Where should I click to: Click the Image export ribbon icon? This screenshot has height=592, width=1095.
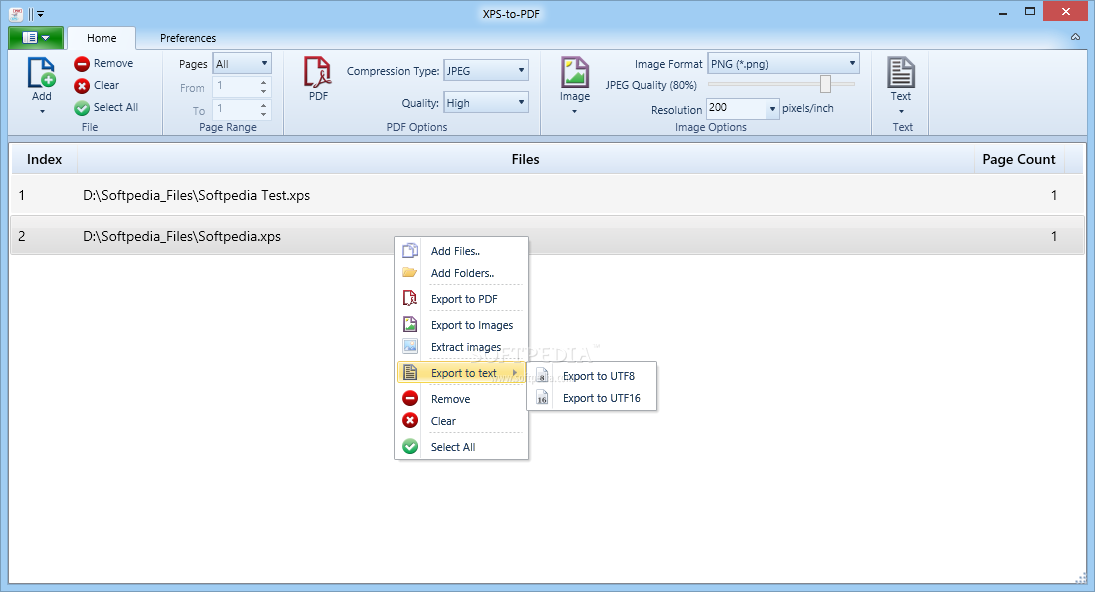[575, 73]
